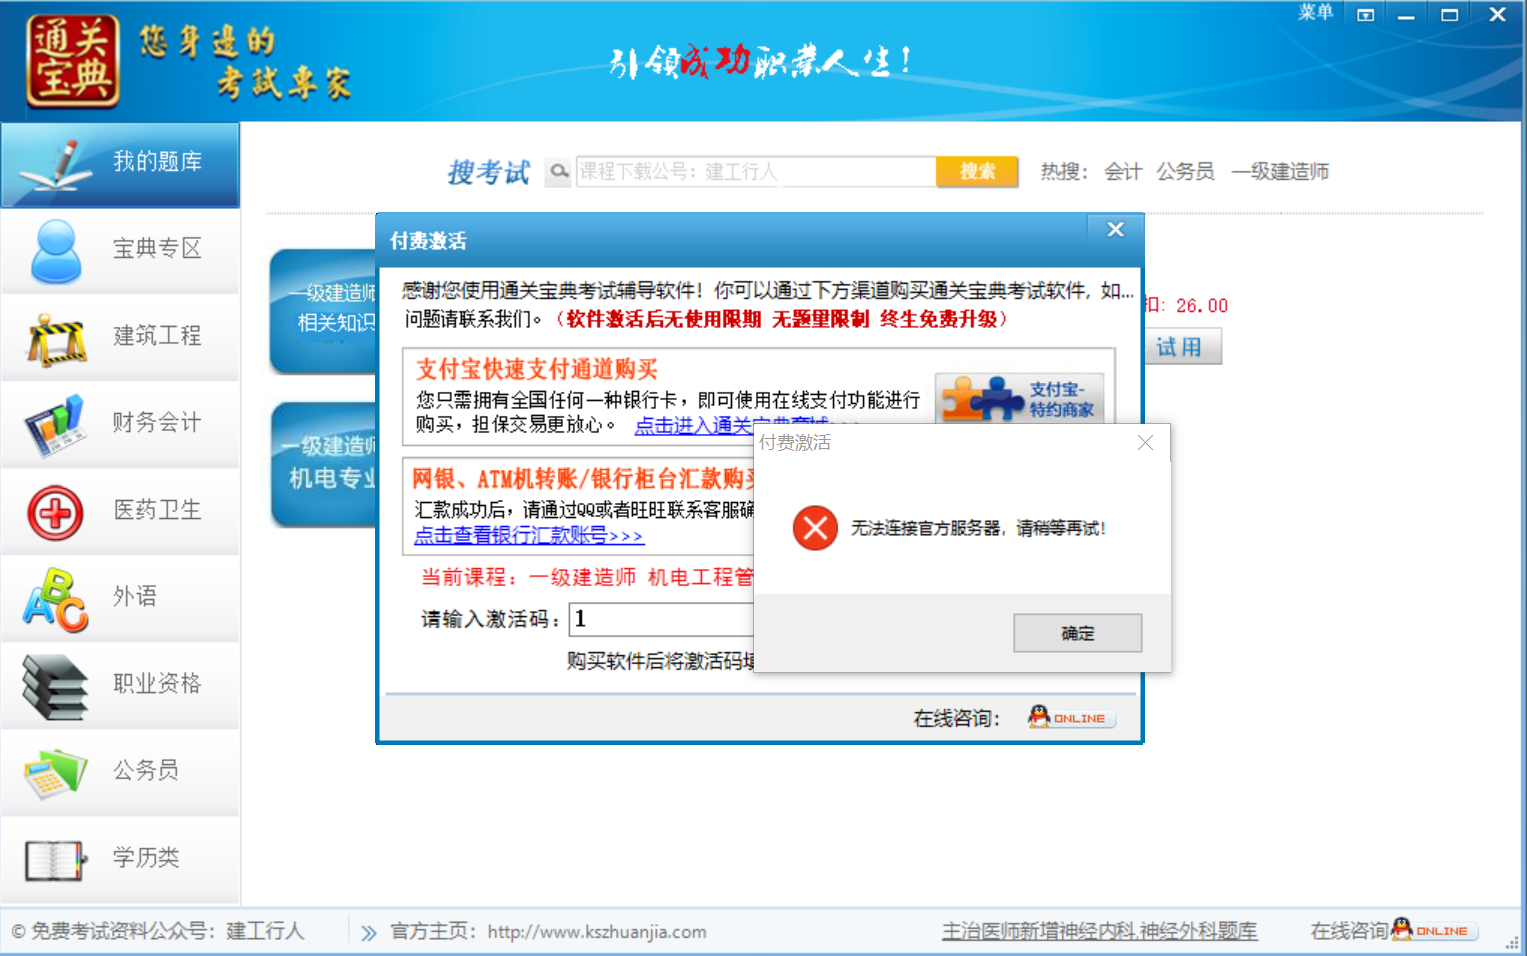Close the 付费激活 blue dialog
The width and height of the screenshot is (1527, 956).
point(1116,230)
